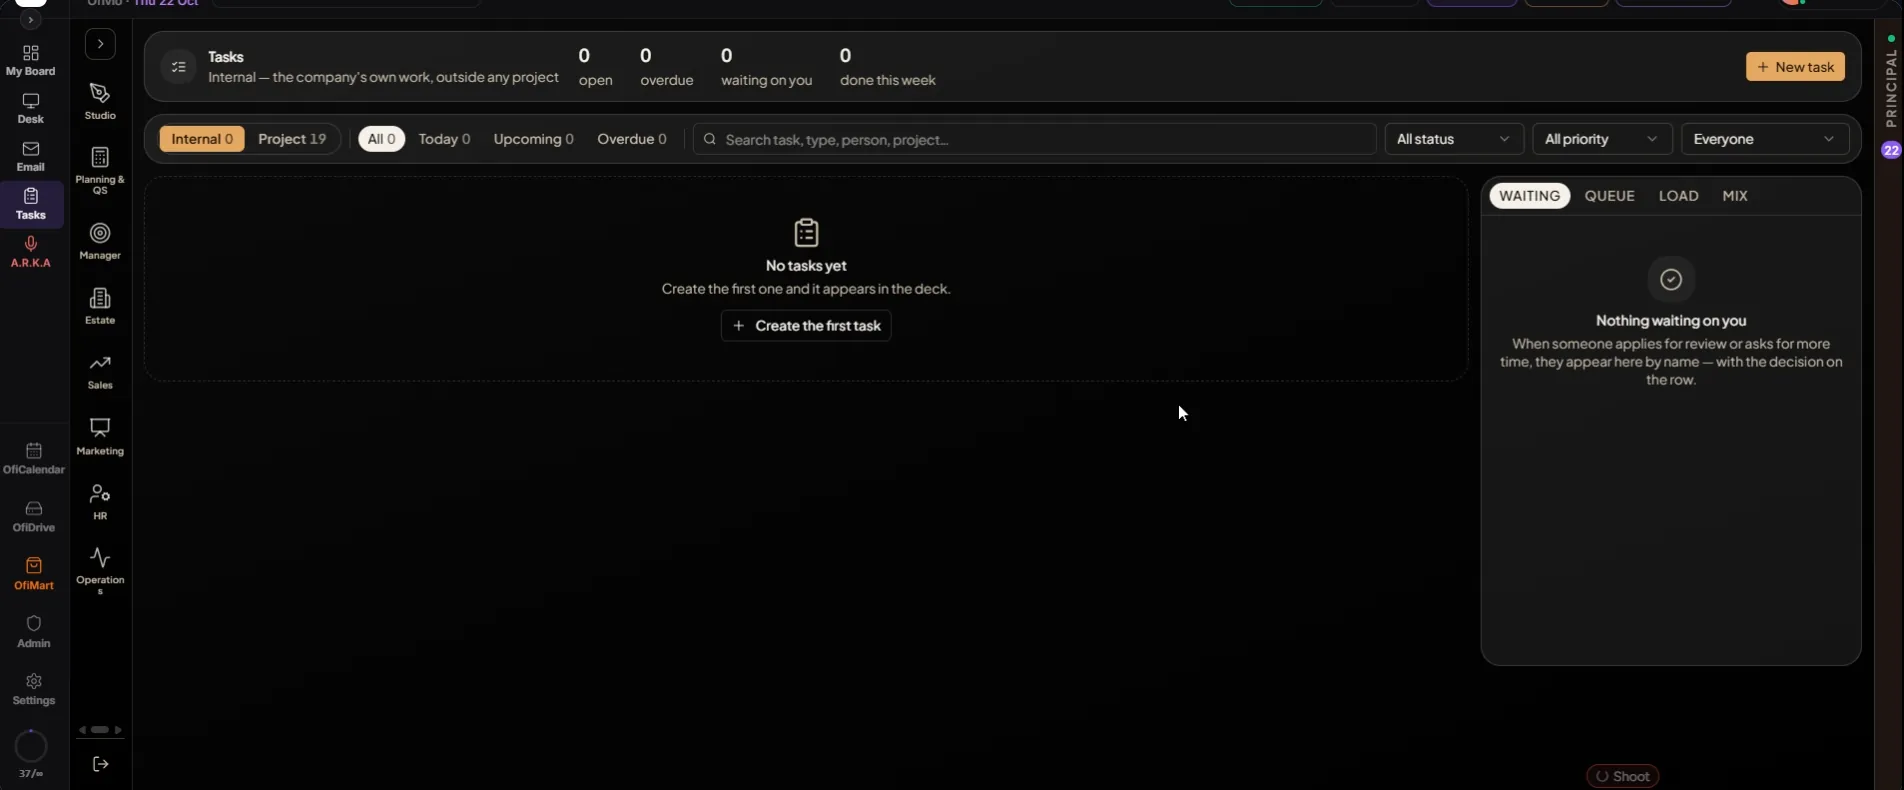This screenshot has height=790, width=1904.
Task: Click the Shoot button
Action: pos(1622,776)
